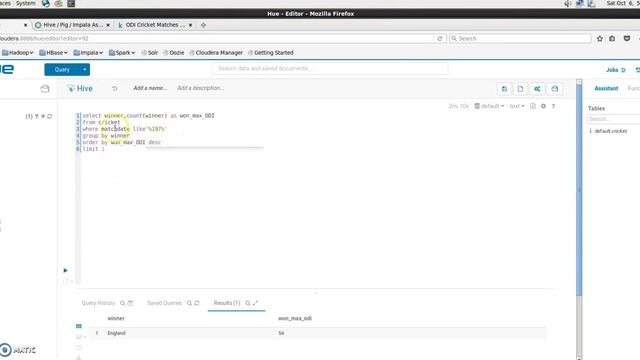Click the Tables search field in Assistant

pyautogui.click(x=613, y=119)
